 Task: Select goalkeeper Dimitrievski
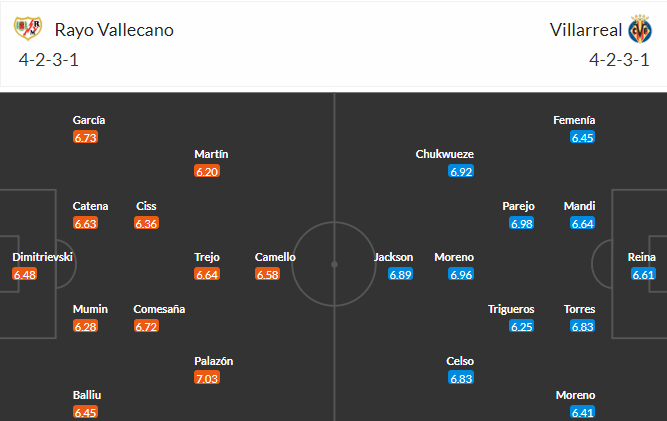[x=43, y=257]
